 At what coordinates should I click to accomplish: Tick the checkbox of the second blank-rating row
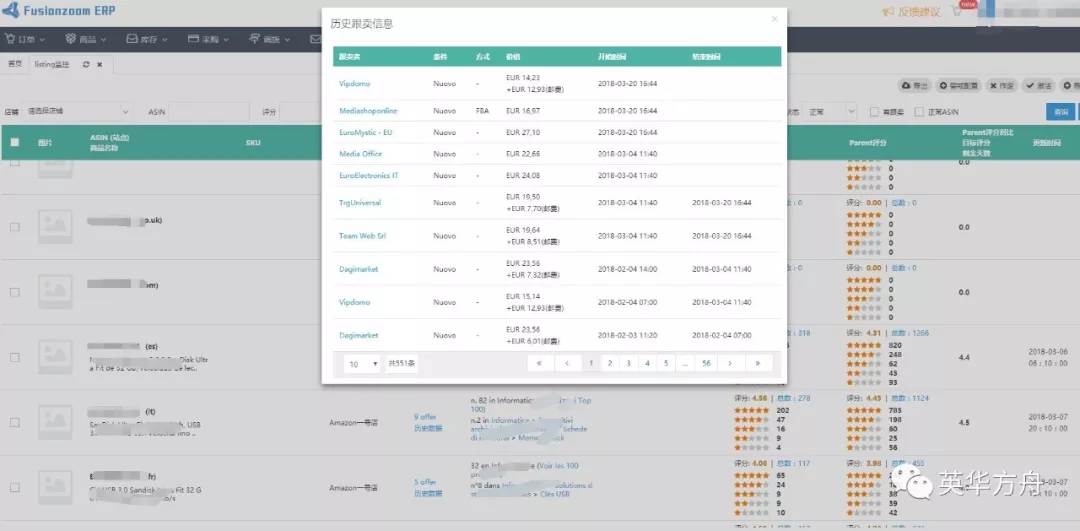[x=14, y=292]
